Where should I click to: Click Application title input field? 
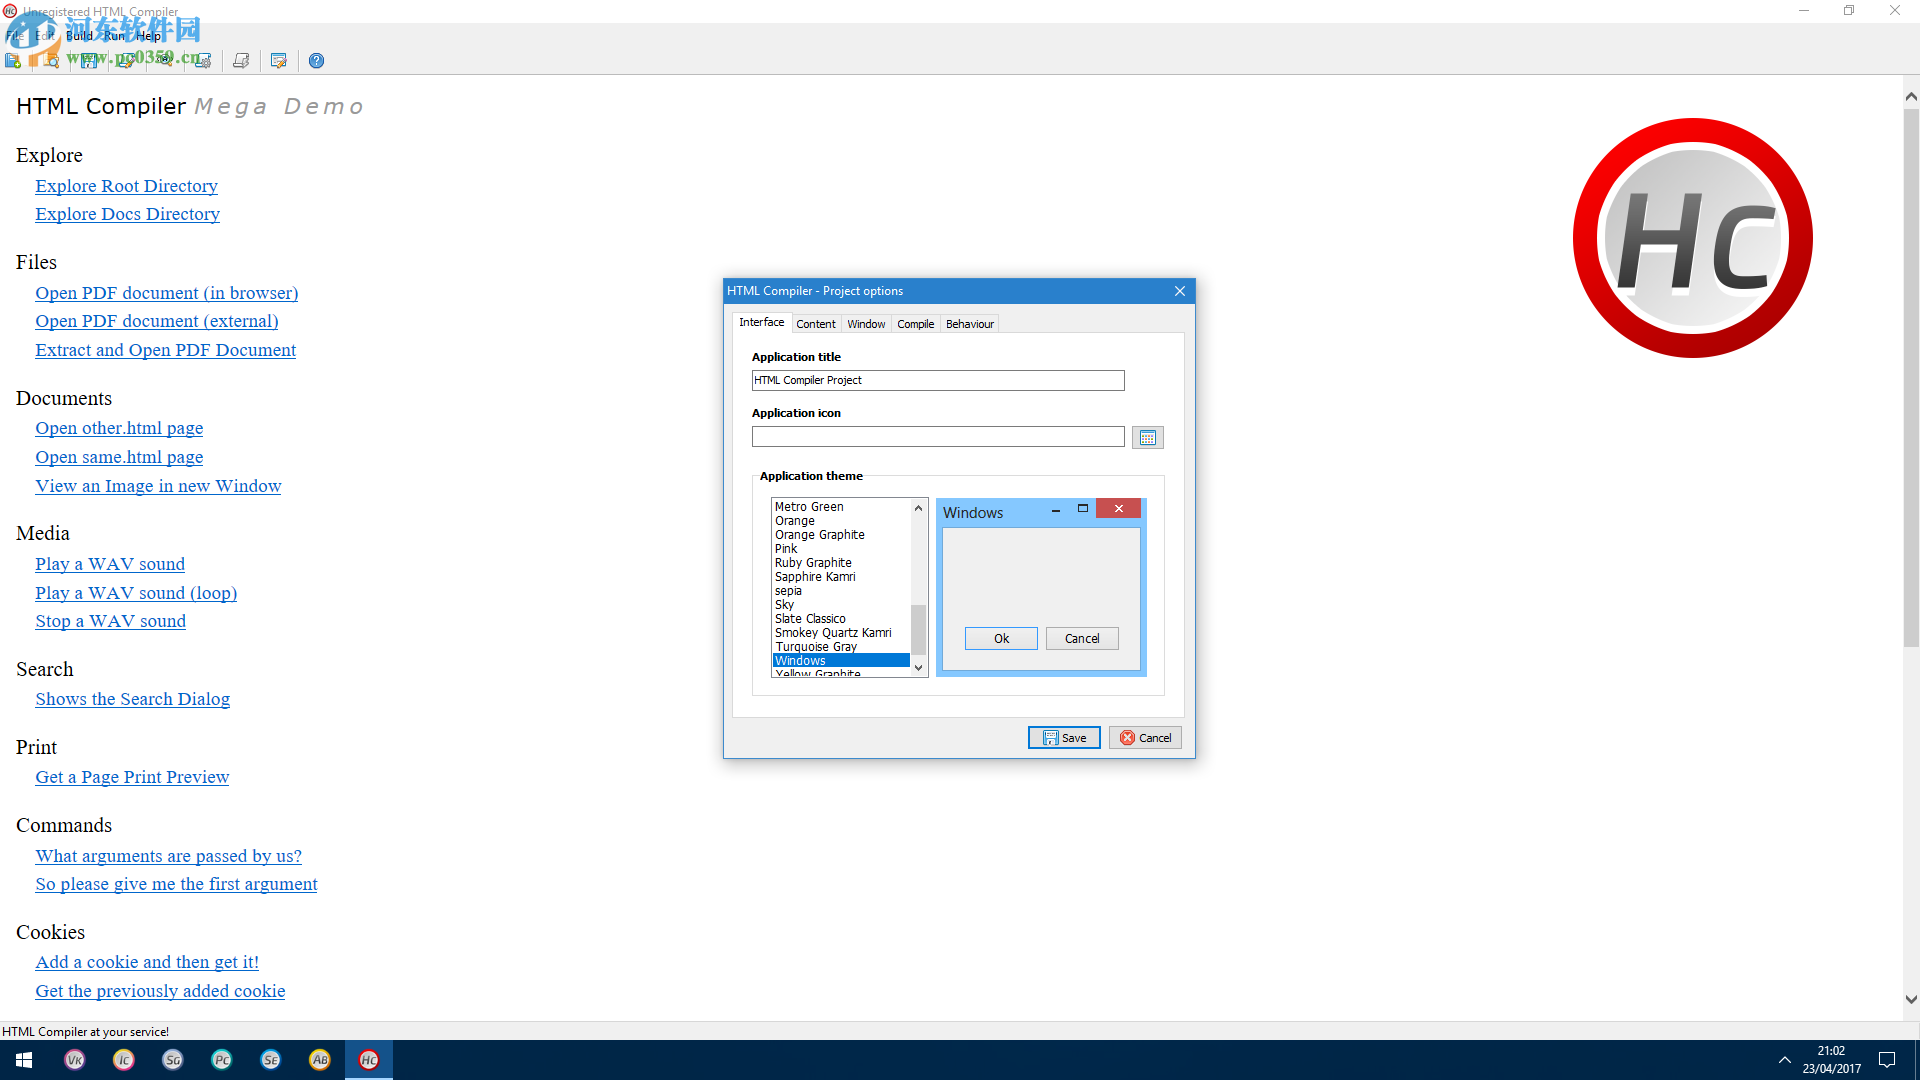(x=938, y=380)
